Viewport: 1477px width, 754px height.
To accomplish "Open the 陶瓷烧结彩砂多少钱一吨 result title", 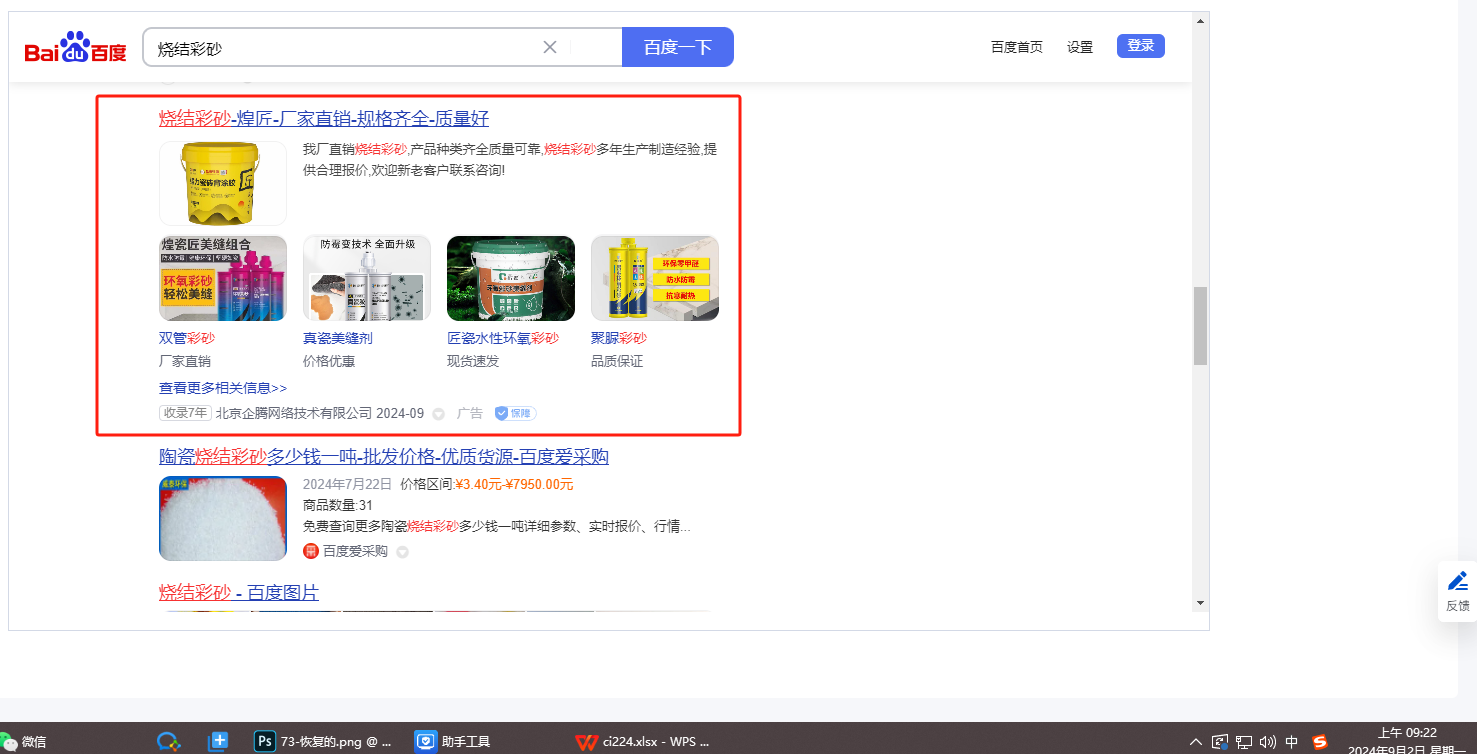I will click(x=384, y=457).
